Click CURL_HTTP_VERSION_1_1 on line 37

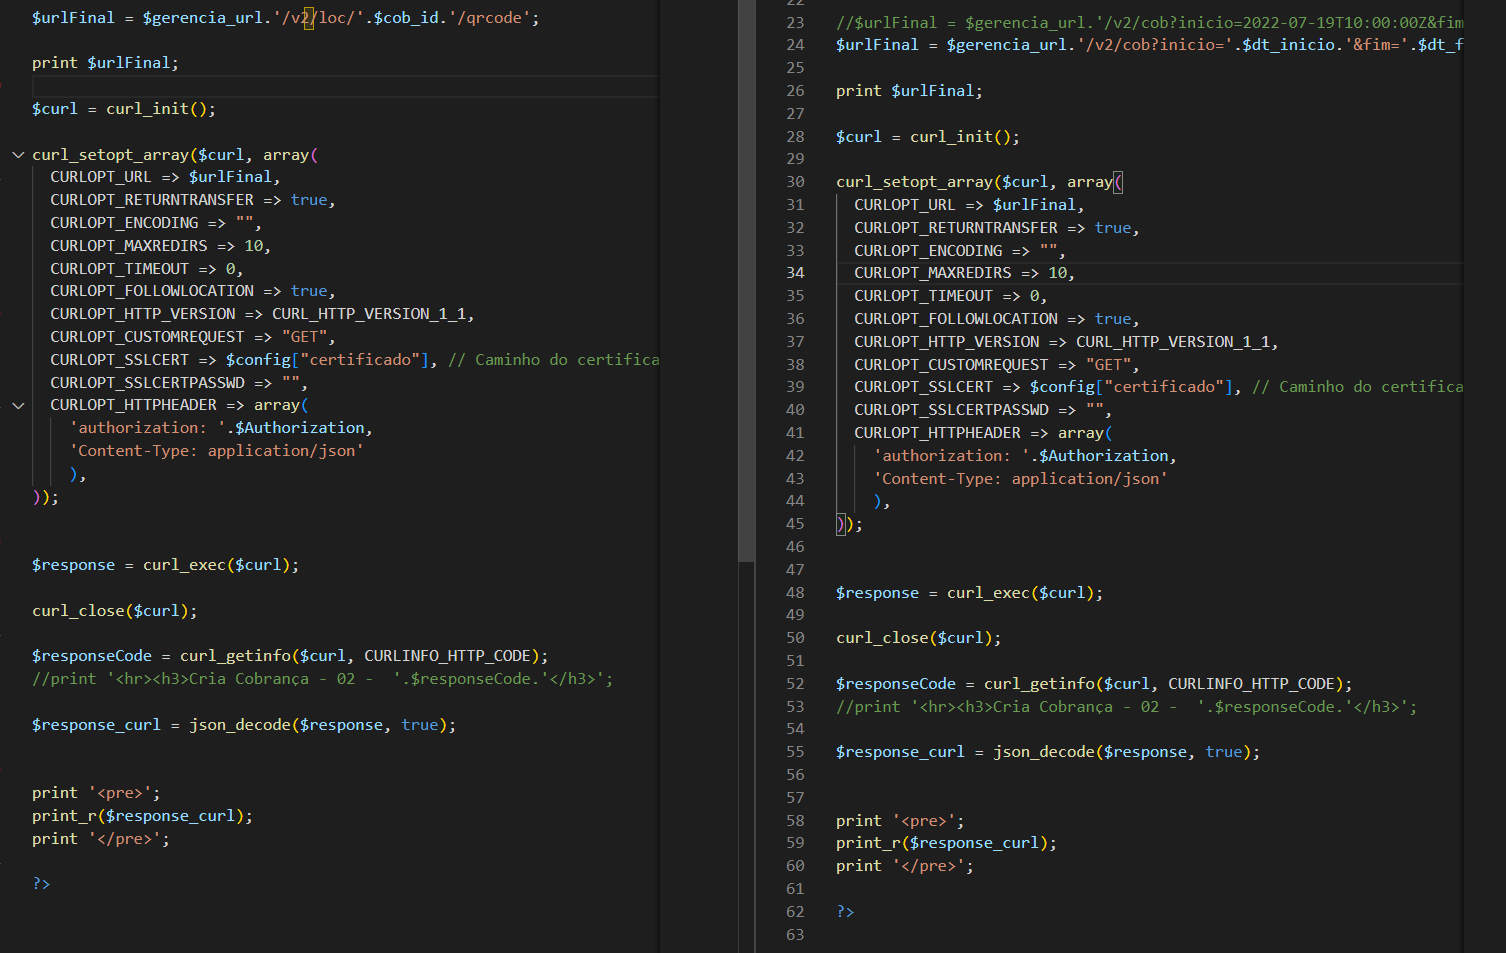tap(1172, 342)
